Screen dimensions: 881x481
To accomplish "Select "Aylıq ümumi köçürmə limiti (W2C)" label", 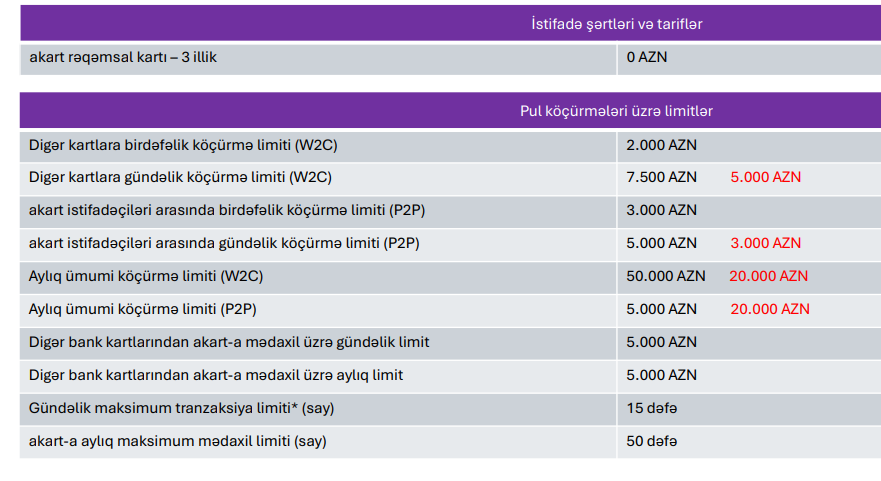I will coord(146,276).
